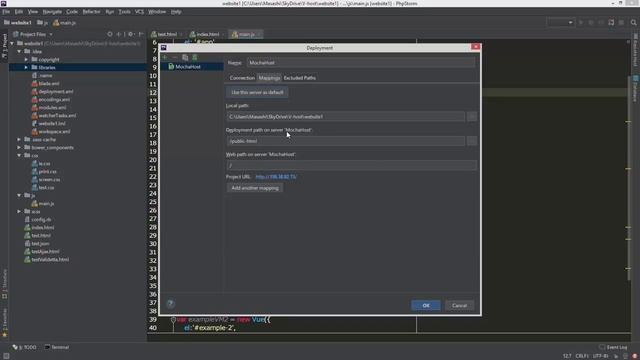Viewport: 640px width, 360px height.
Task: Expand the .sass-cache folder
Action: (x=19, y=140)
